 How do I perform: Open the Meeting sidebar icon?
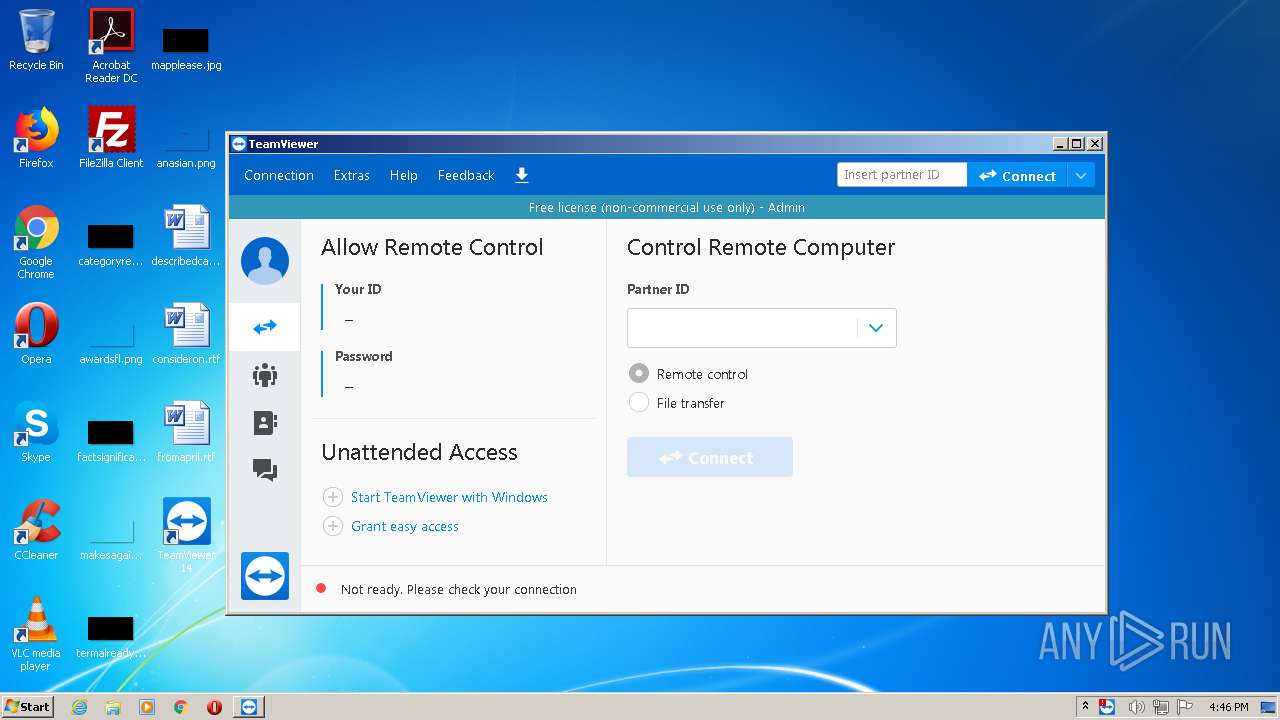(x=265, y=375)
